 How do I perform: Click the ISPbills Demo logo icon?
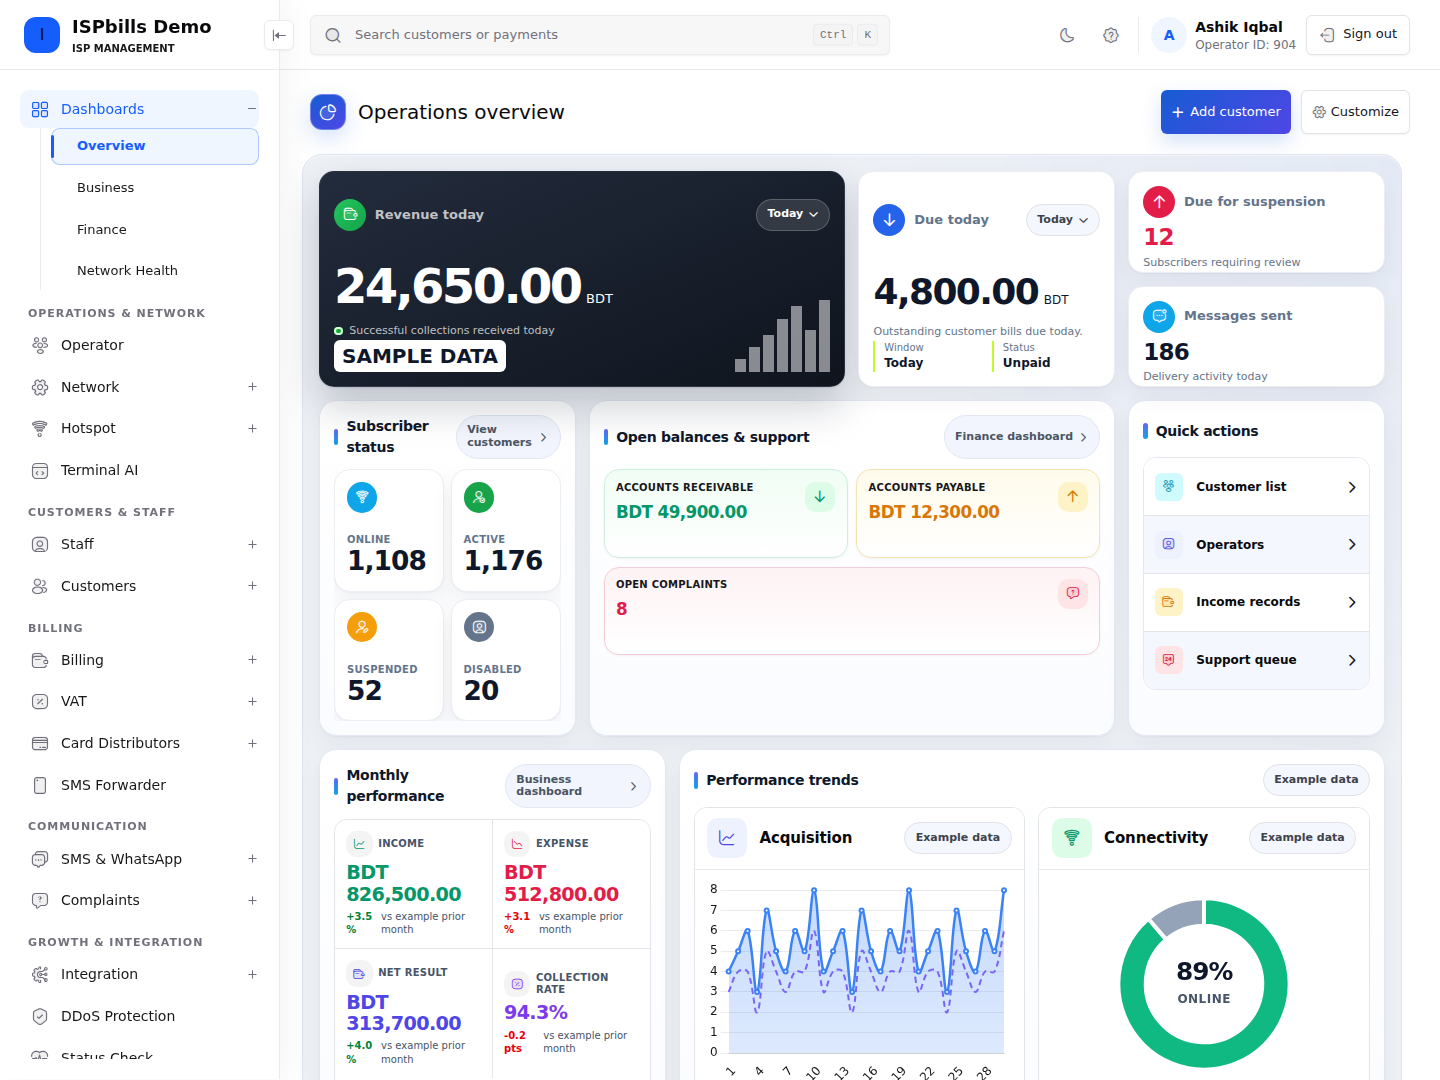pos(42,35)
